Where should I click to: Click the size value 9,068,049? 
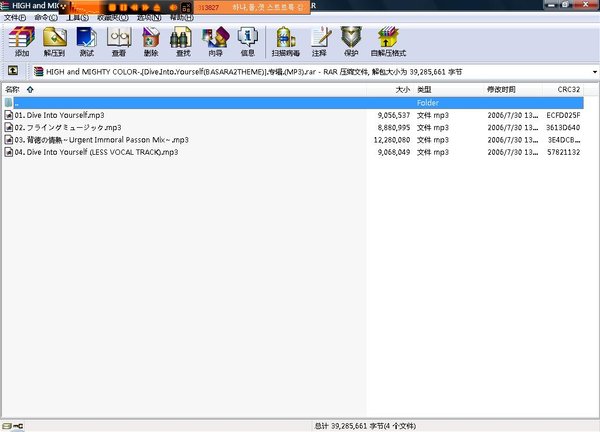[x=394, y=152]
